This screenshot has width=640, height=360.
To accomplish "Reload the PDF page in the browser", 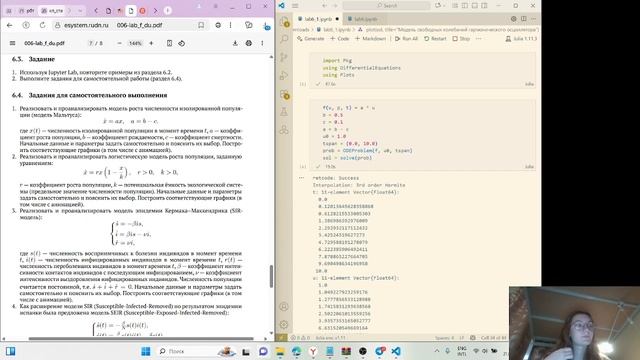I will [42, 25].
